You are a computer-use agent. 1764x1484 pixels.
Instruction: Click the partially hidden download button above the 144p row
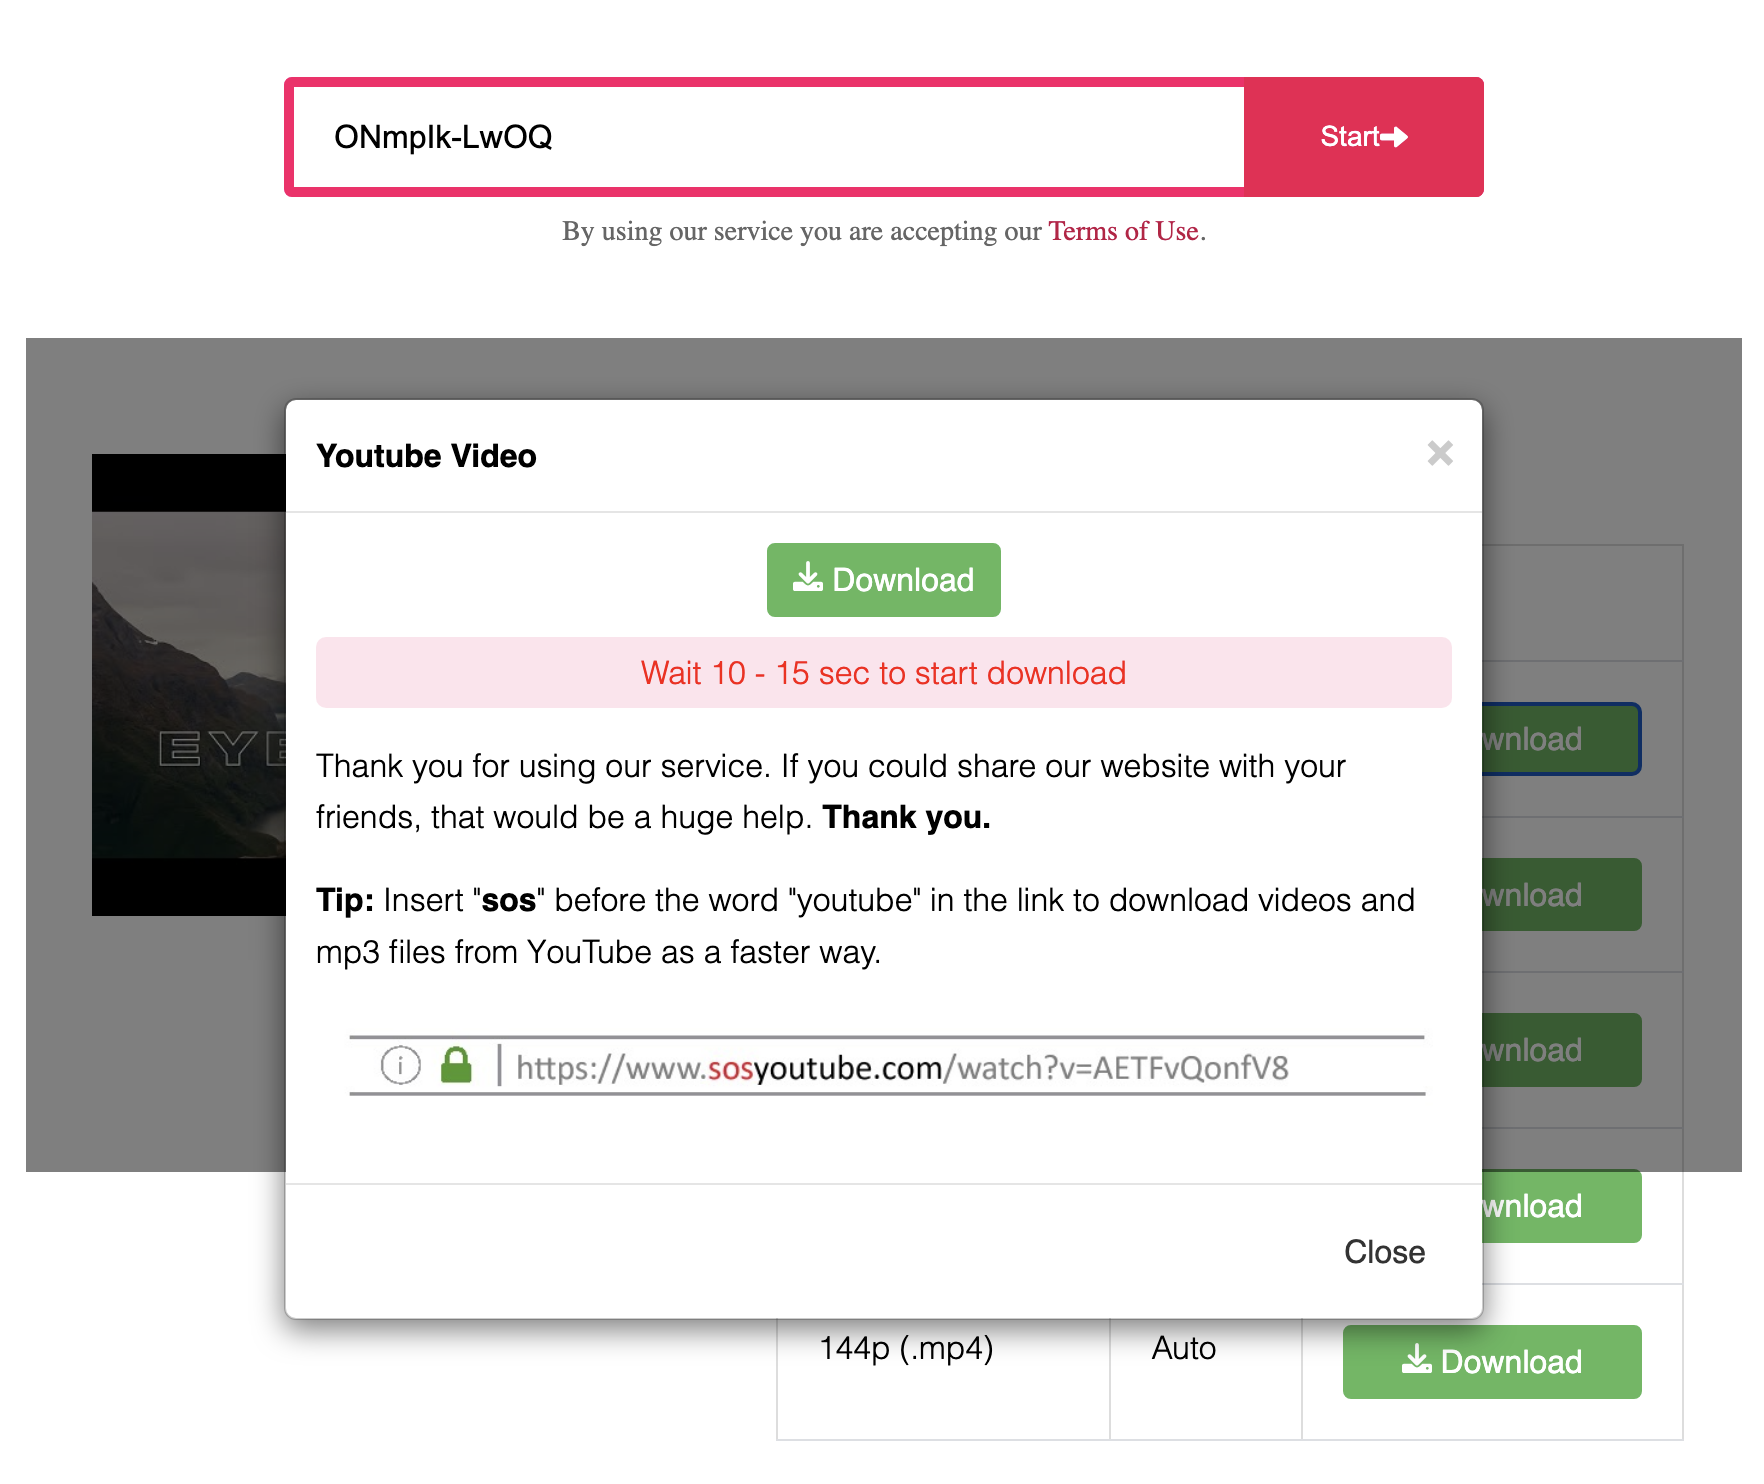click(1560, 1206)
